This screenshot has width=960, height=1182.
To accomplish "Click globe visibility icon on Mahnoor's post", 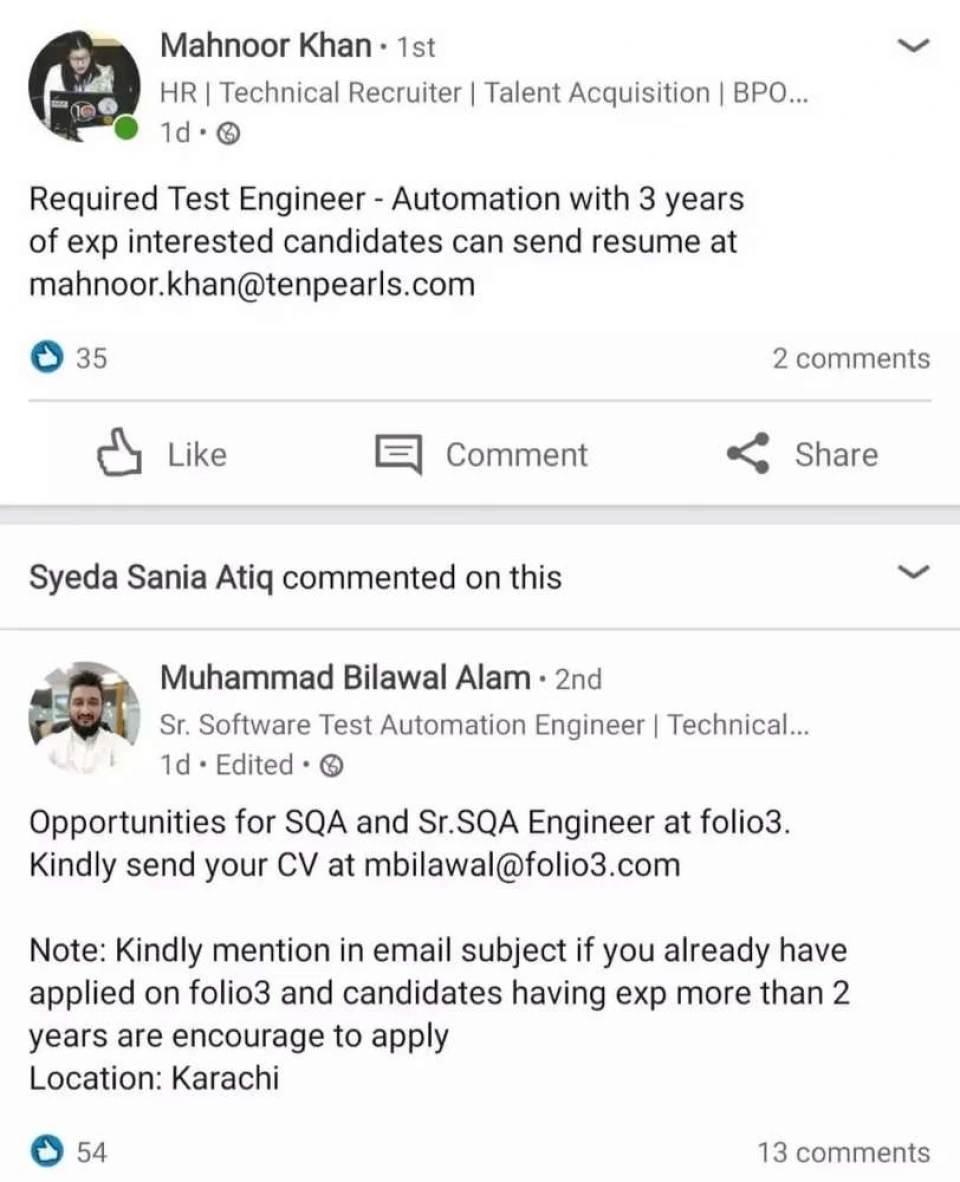I will tap(229, 133).
